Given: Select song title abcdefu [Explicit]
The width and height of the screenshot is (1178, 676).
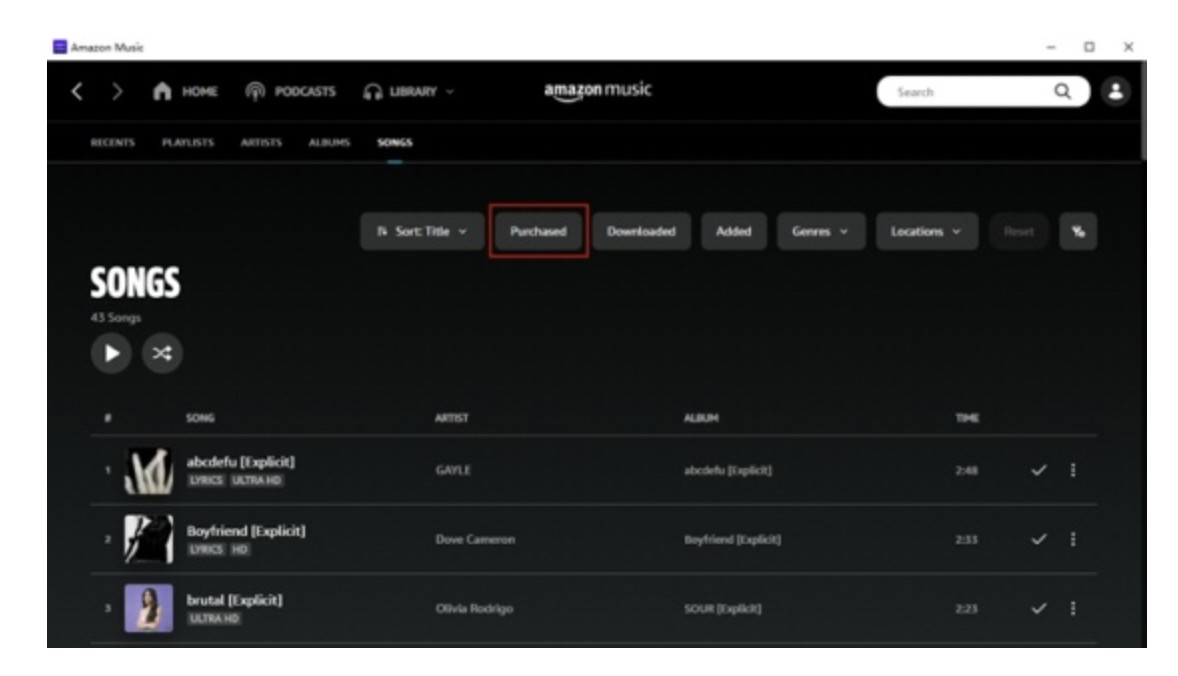Looking at the screenshot, I should point(240,462).
